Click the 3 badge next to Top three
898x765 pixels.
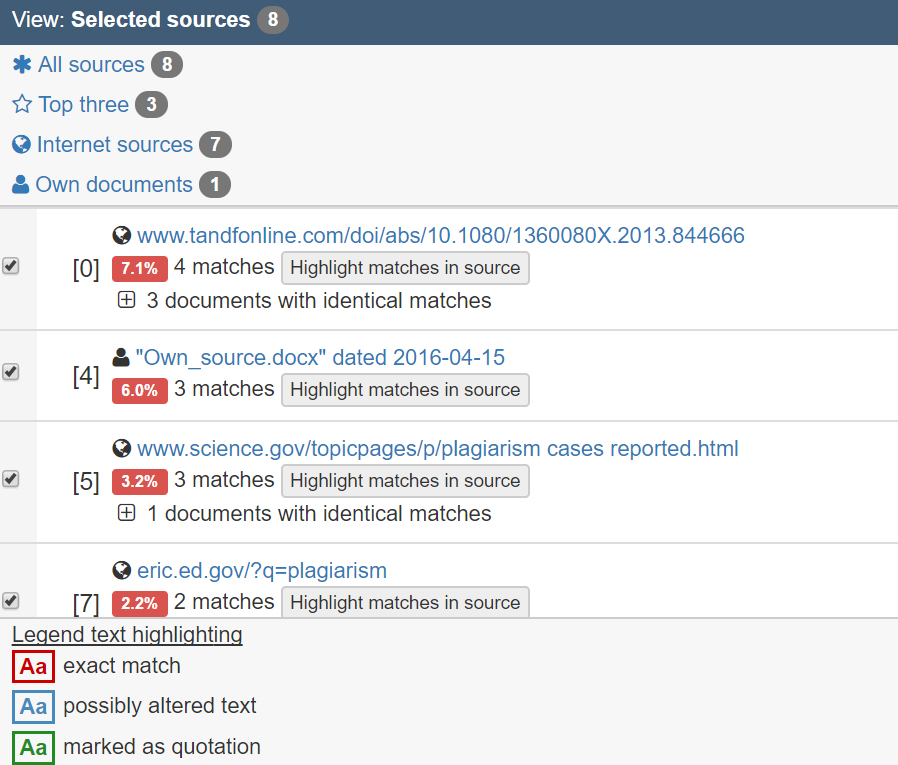pyautogui.click(x=151, y=104)
